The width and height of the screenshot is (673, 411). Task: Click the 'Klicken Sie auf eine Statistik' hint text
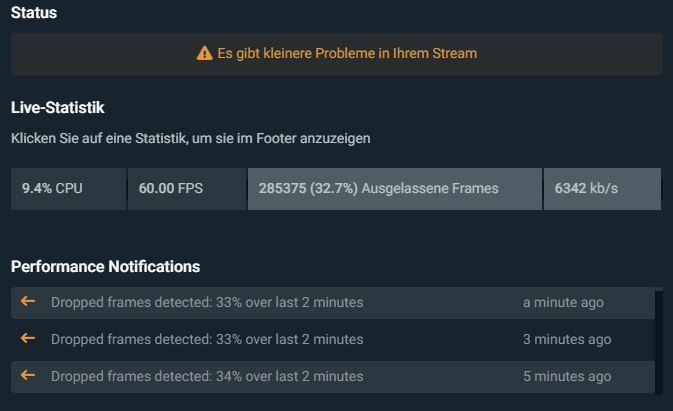coord(191,139)
